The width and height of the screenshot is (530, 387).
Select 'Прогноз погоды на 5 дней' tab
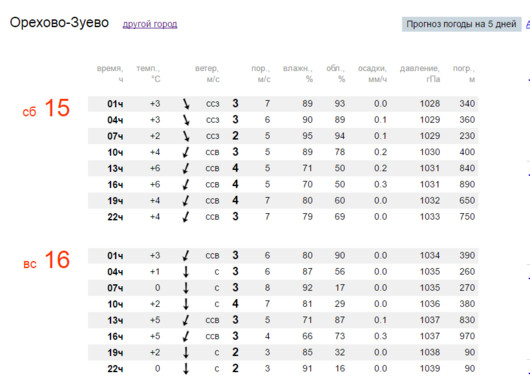click(x=461, y=24)
